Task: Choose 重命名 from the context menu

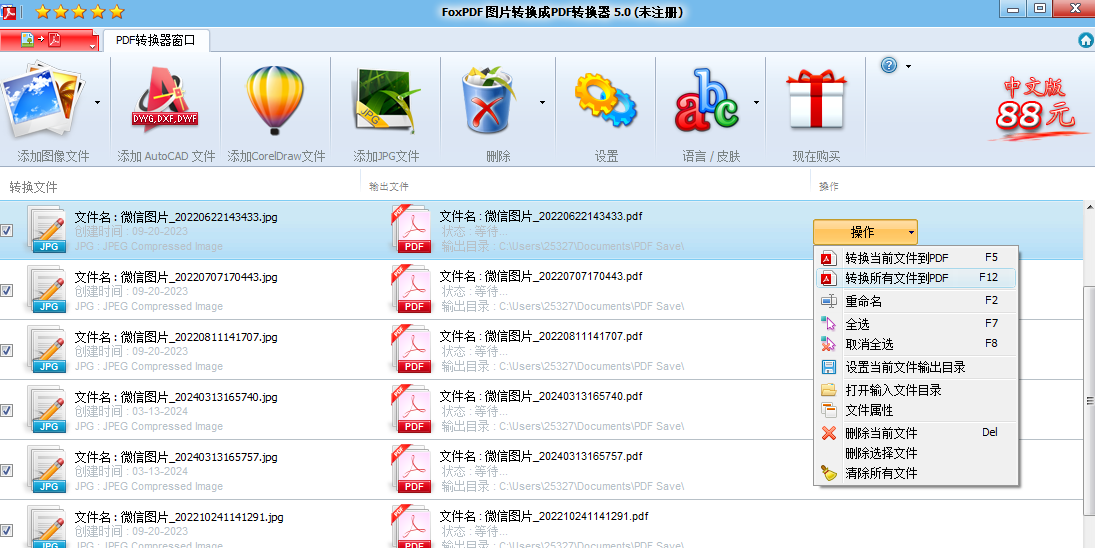Action: [x=916, y=301]
